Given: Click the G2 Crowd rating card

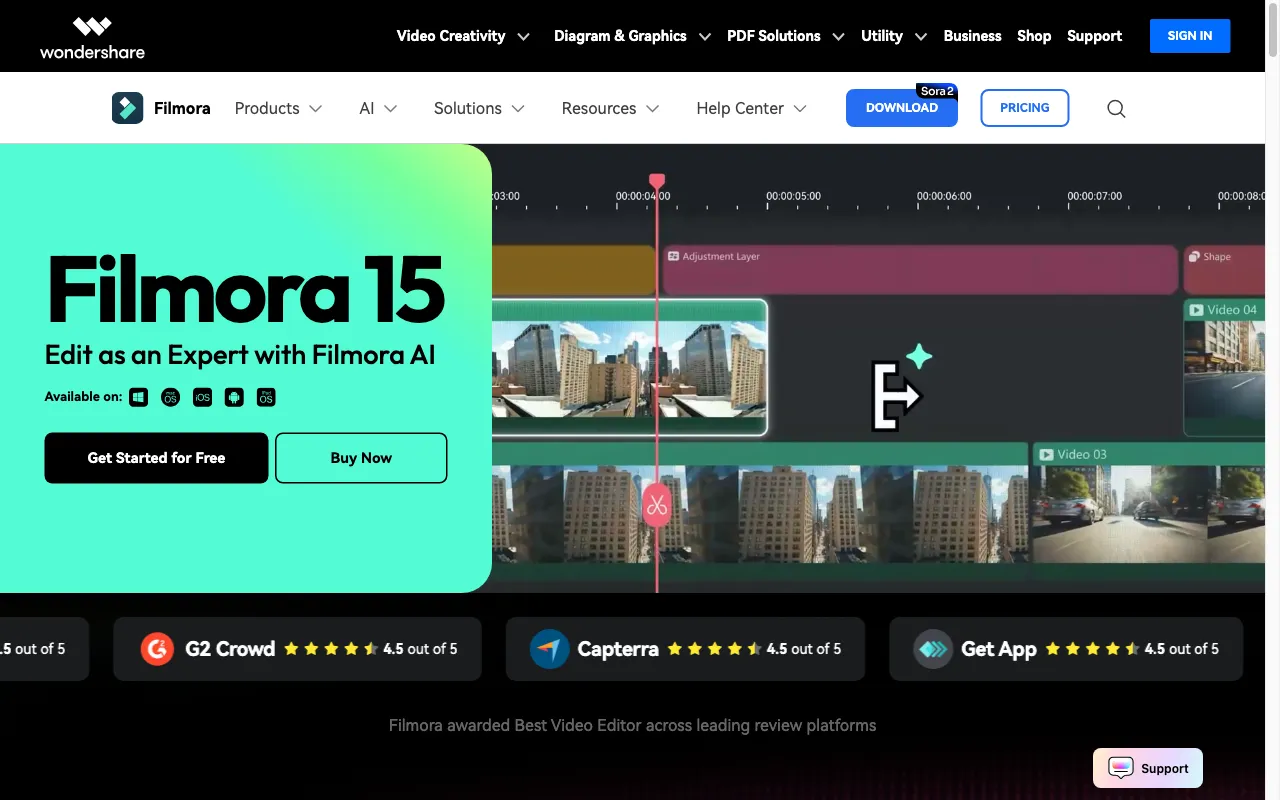Looking at the screenshot, I should pyautogui.click(x=297, y=649).
